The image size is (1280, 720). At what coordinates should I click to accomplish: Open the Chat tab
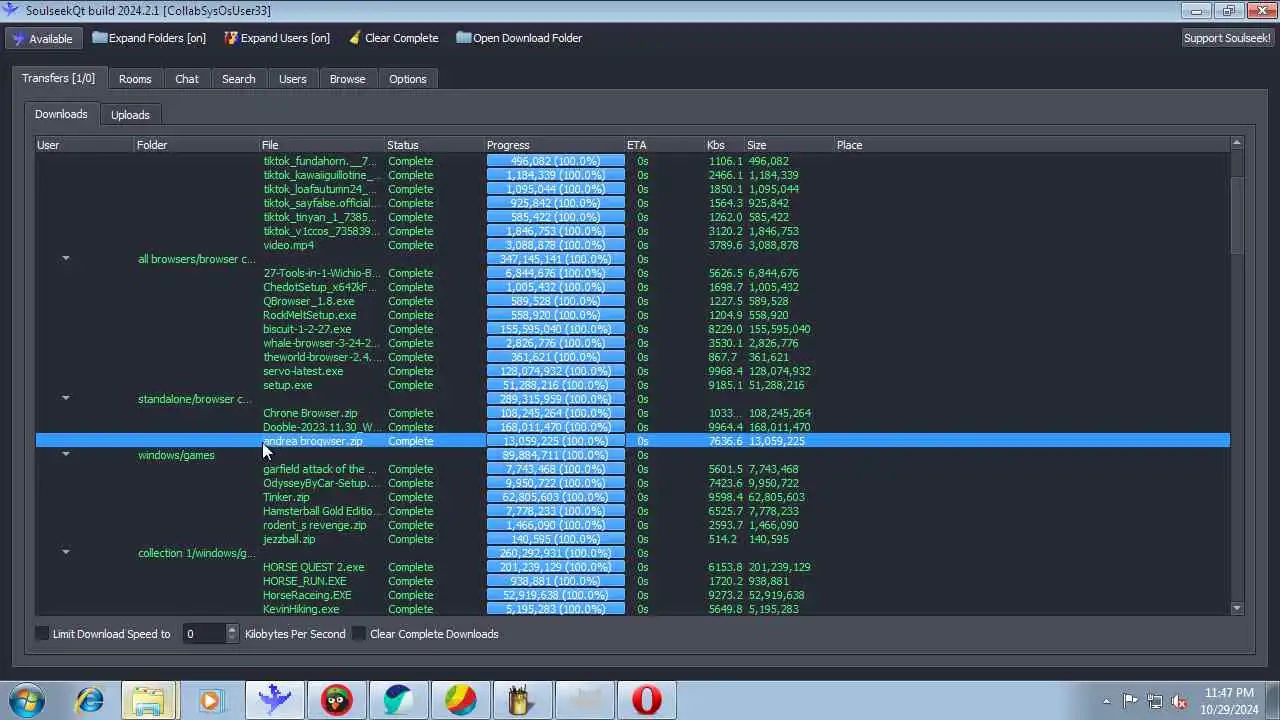(x=187, y=79)
